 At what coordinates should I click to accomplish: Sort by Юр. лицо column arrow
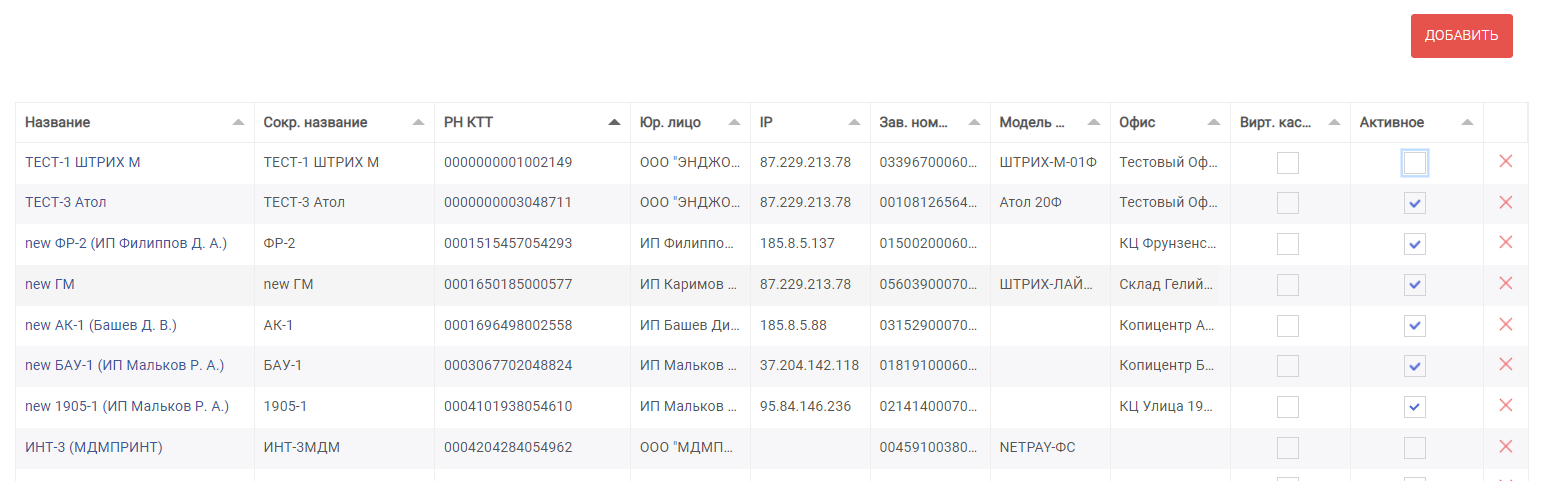(734, 122)
